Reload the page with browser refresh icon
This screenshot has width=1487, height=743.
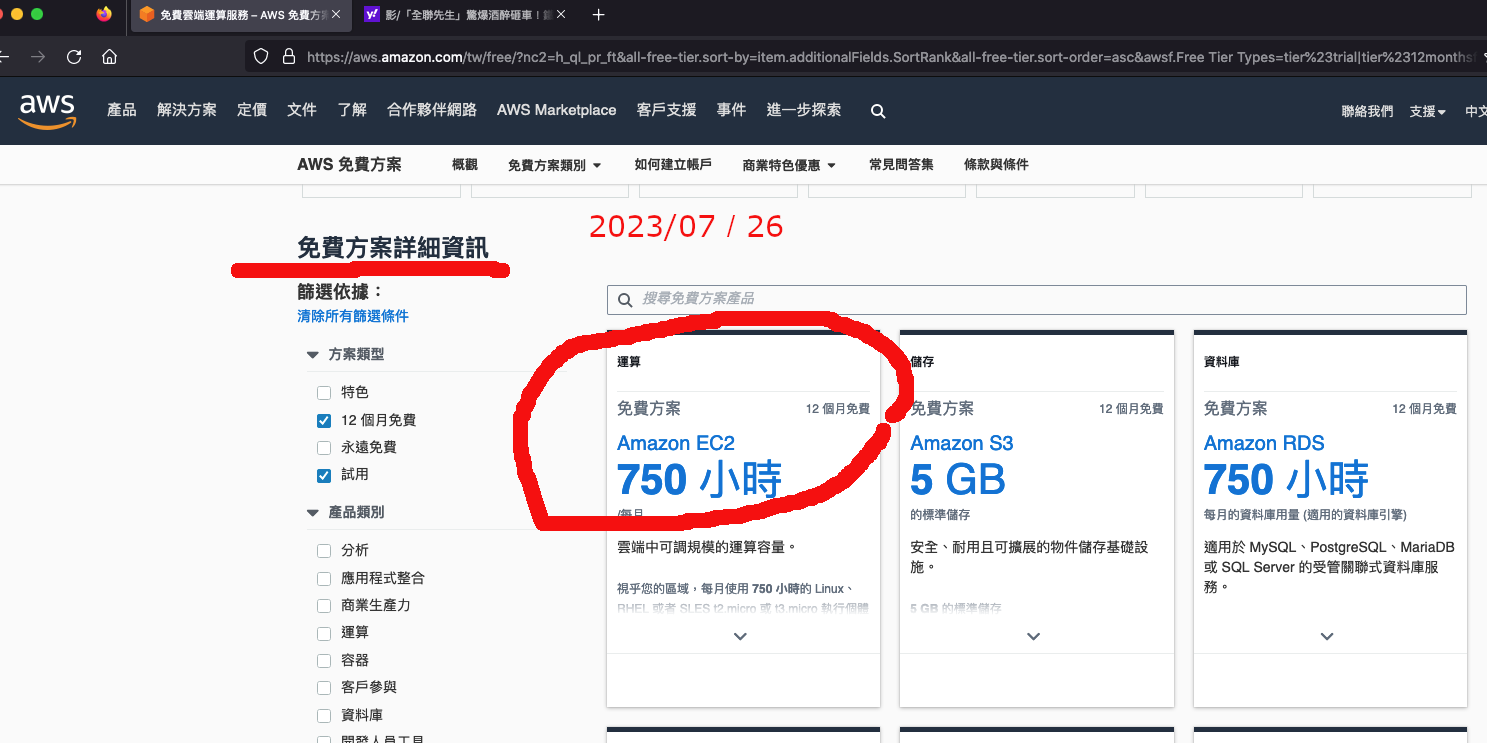(74, 57)
